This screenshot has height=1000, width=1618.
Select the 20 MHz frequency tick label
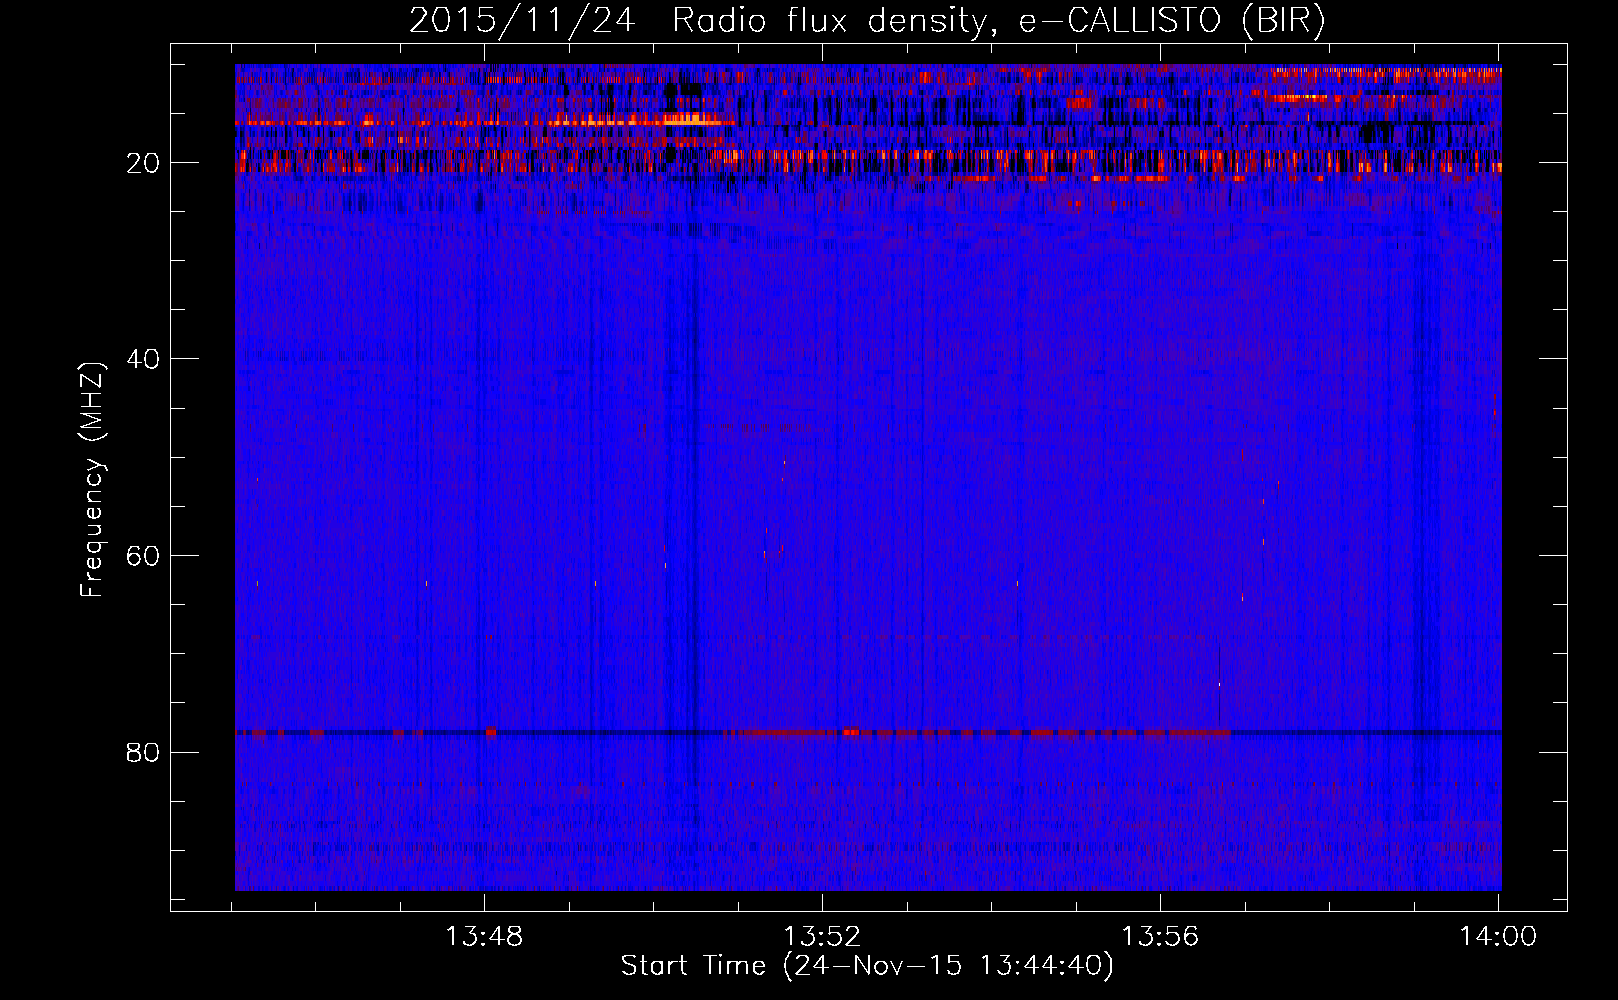click(143, 163)
